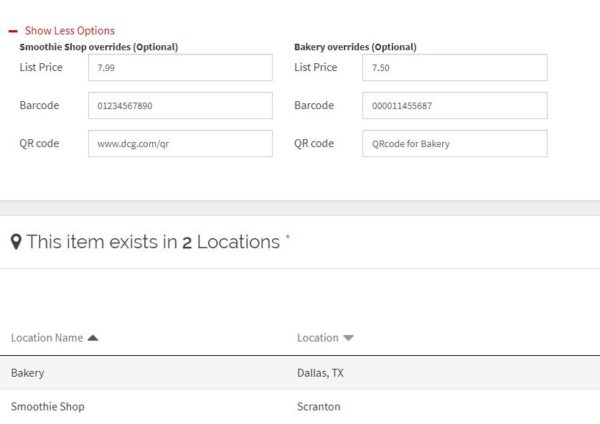600x424 pixels.
Task: Select Smoothie Shop QR code field
Action: [x=180, y=144]
